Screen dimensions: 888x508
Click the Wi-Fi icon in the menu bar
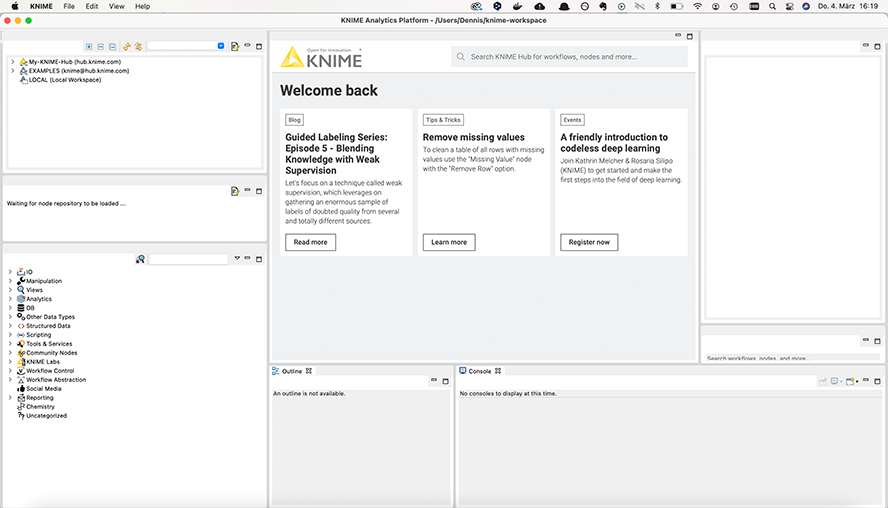click(697, 6)
